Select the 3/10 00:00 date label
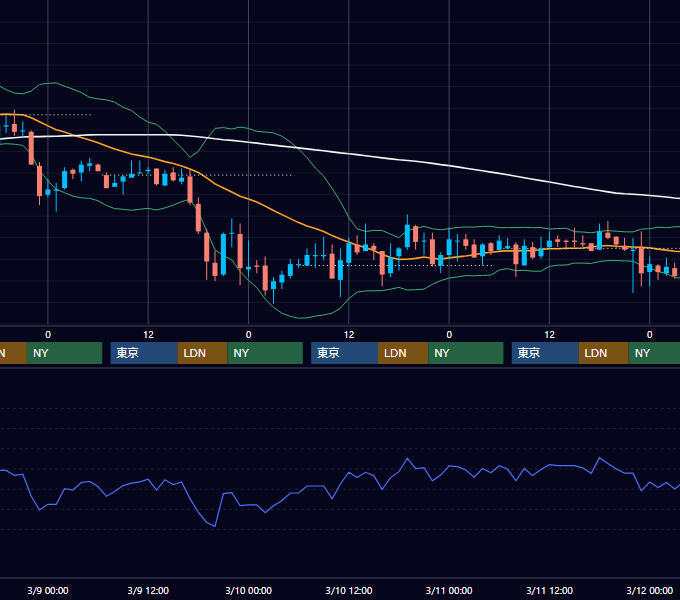 248,590
